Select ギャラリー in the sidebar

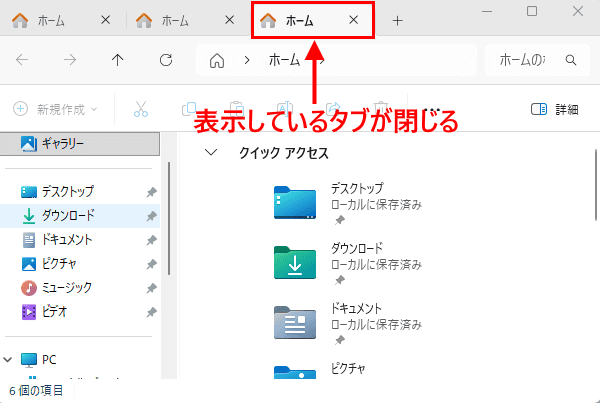tap(80, 144)
